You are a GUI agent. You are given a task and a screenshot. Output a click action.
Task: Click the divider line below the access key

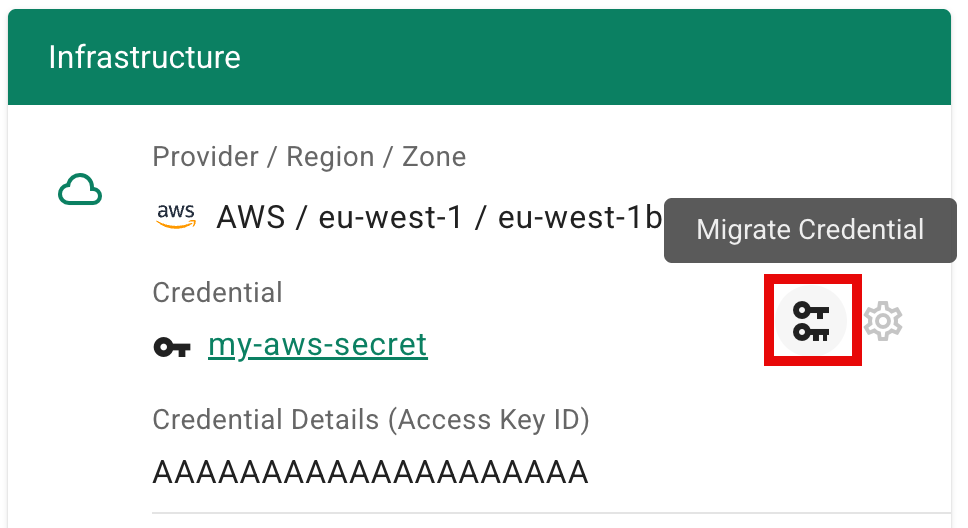coord(550,513)
